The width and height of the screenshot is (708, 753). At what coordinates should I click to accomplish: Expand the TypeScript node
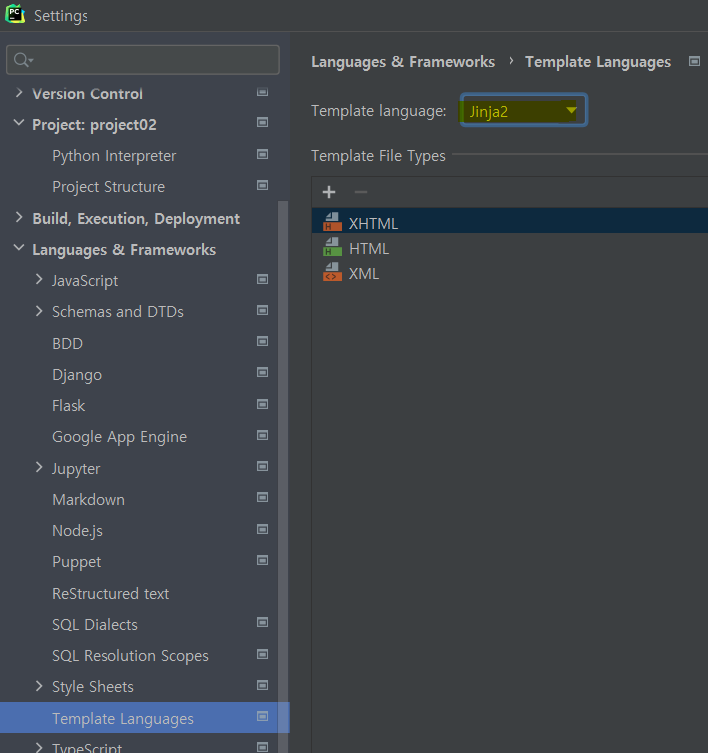pos(39,747)
